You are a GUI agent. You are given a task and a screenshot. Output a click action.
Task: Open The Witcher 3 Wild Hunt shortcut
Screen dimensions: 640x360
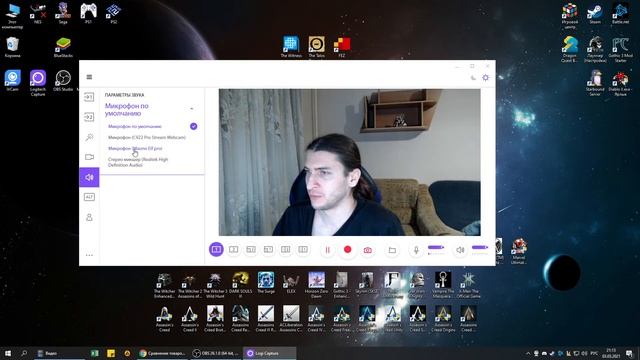click(x=215, y=285)
